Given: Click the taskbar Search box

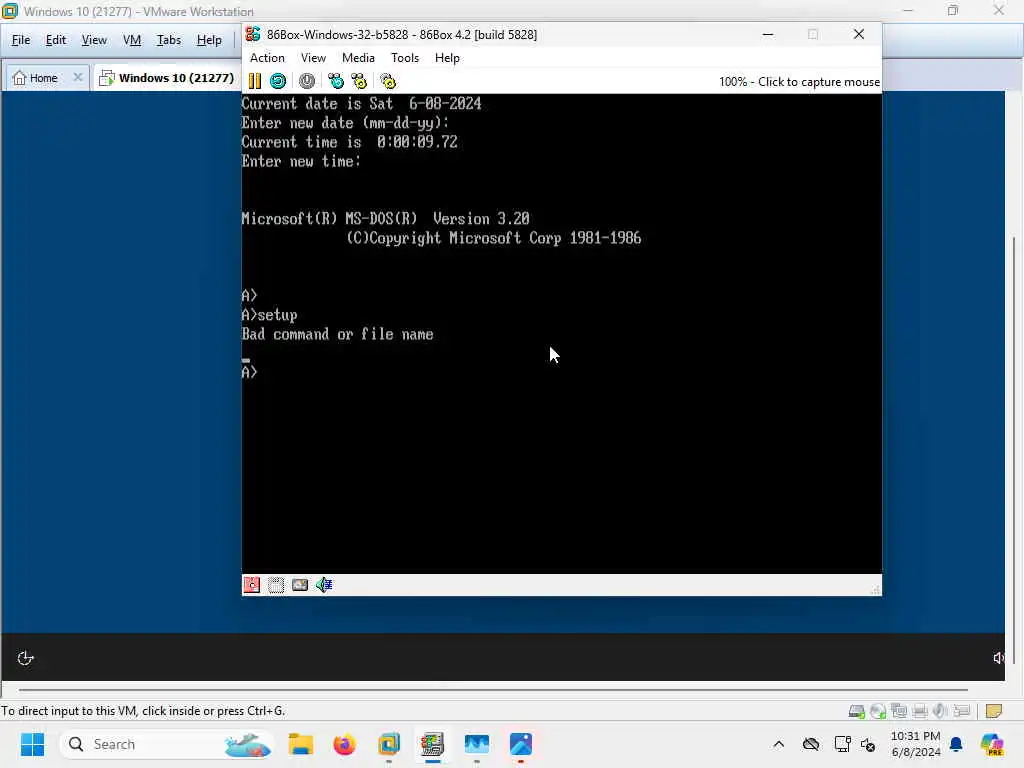Looking at the screenshot, I should 167,744.
